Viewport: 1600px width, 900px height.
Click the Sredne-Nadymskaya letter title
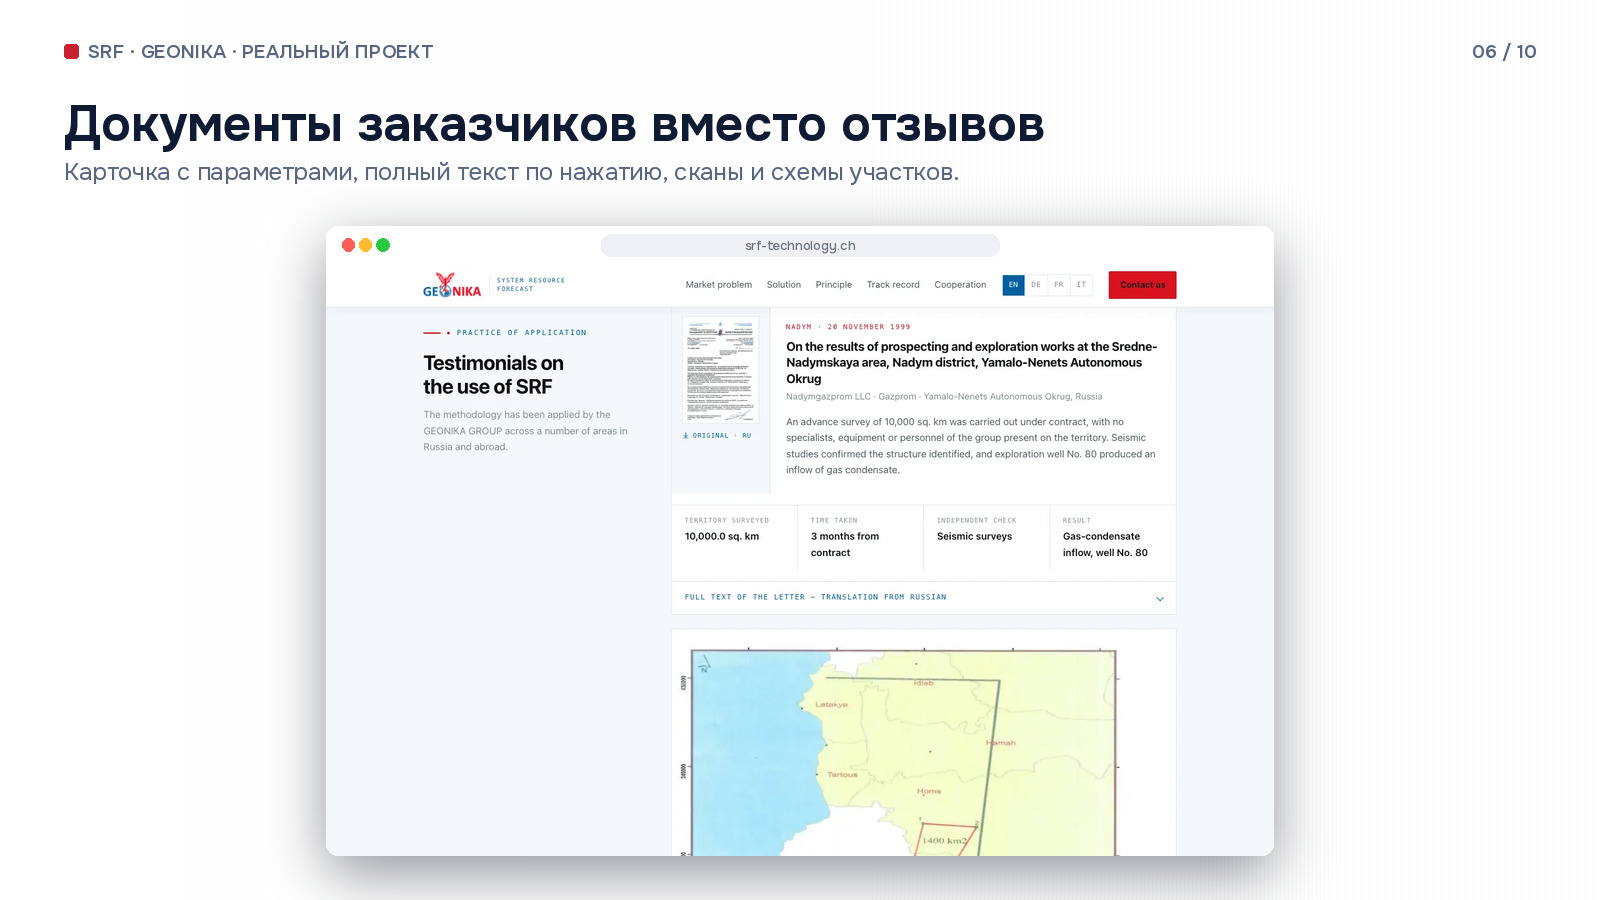(x=971, y=363)
